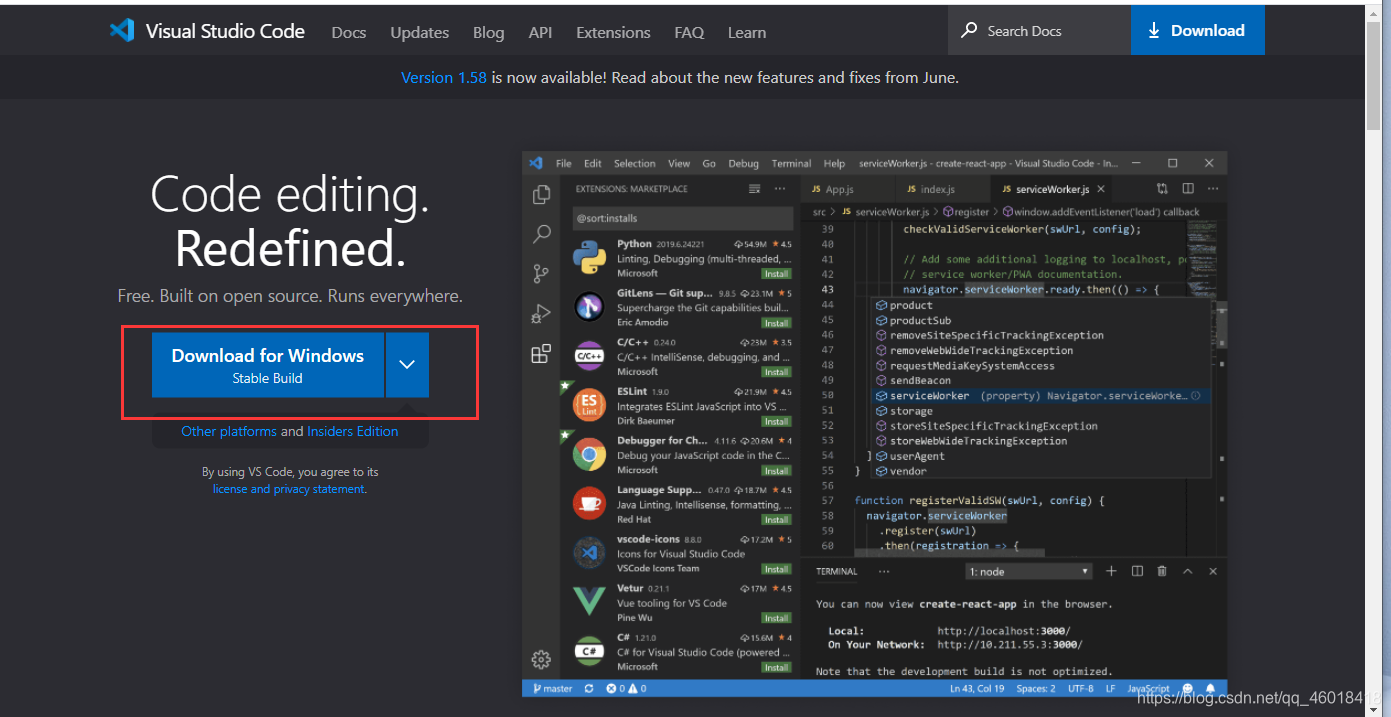Open the editor "..." more actions menu

1213,189
